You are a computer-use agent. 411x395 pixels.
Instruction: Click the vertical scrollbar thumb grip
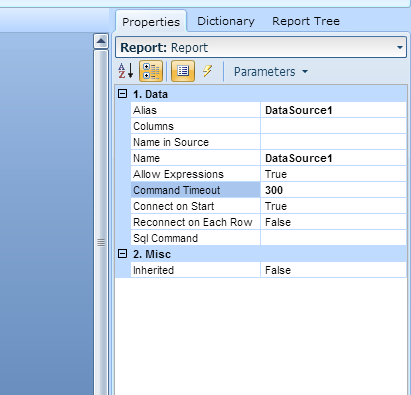coord(101,242)
